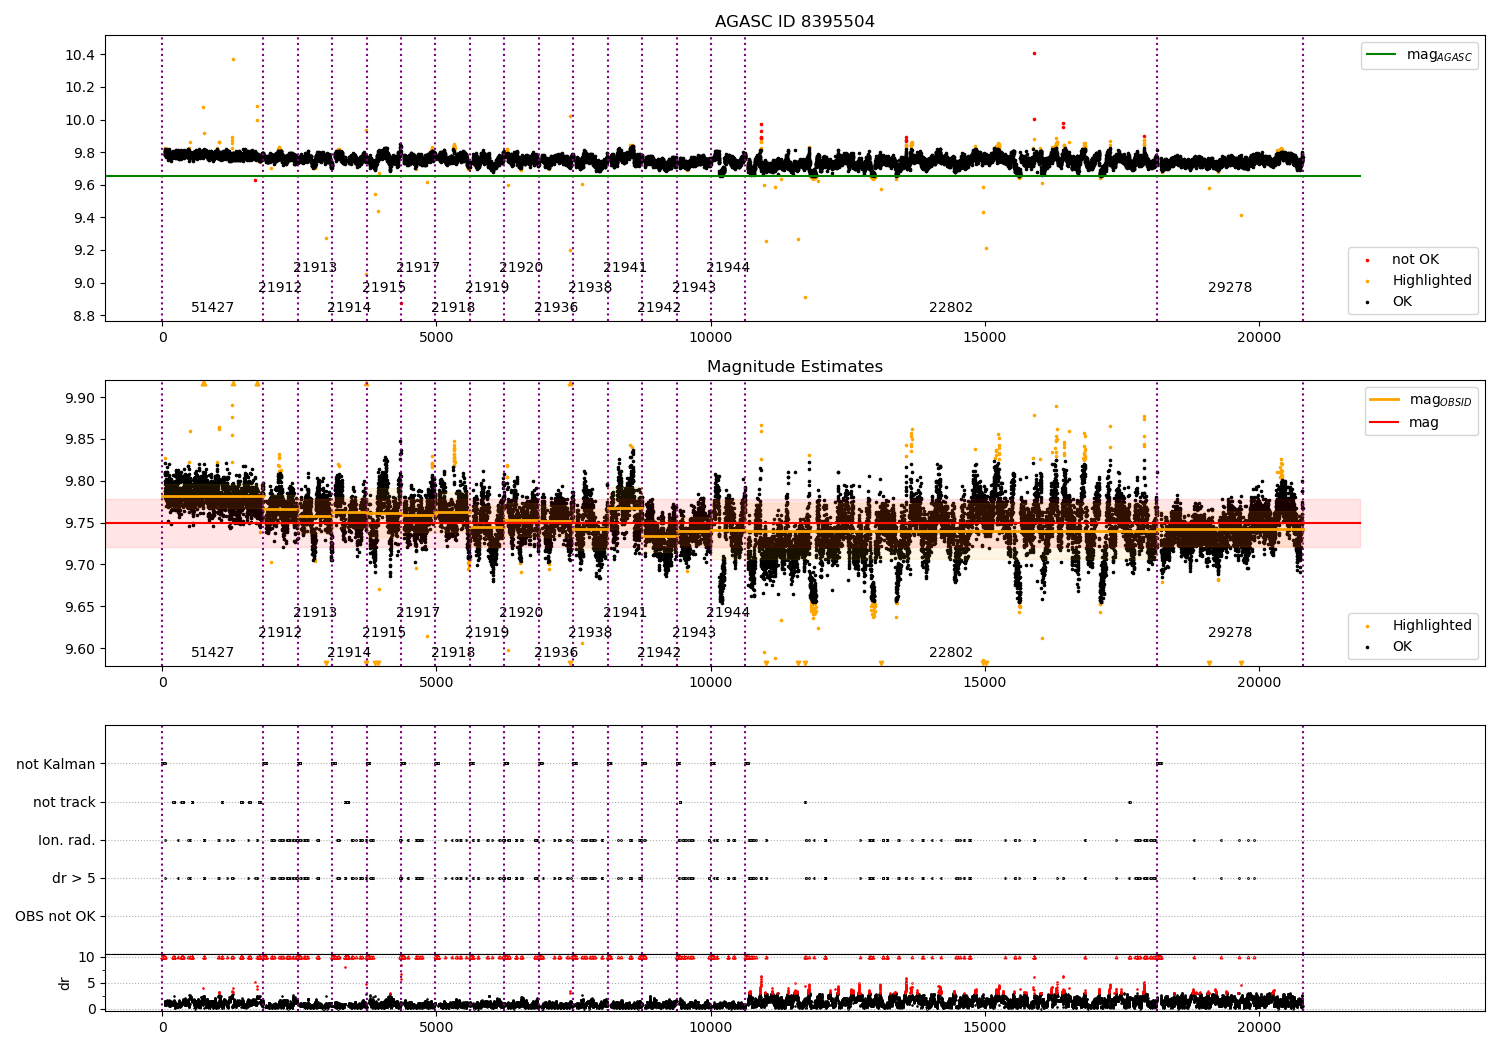Click the 'dr' axis label in bottom plot
Screen dimensions: 1500x1050
(x=65, y=983)
